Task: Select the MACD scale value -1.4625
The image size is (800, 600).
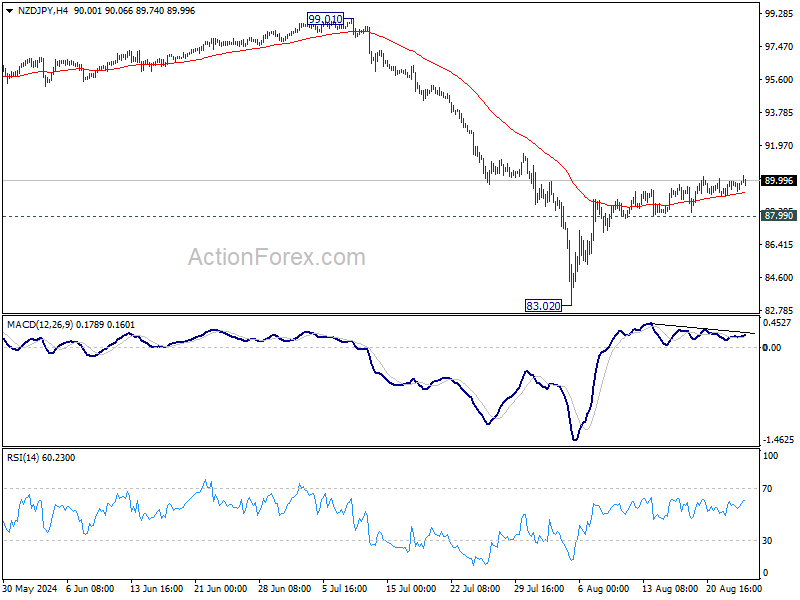Action: point(778,440)
